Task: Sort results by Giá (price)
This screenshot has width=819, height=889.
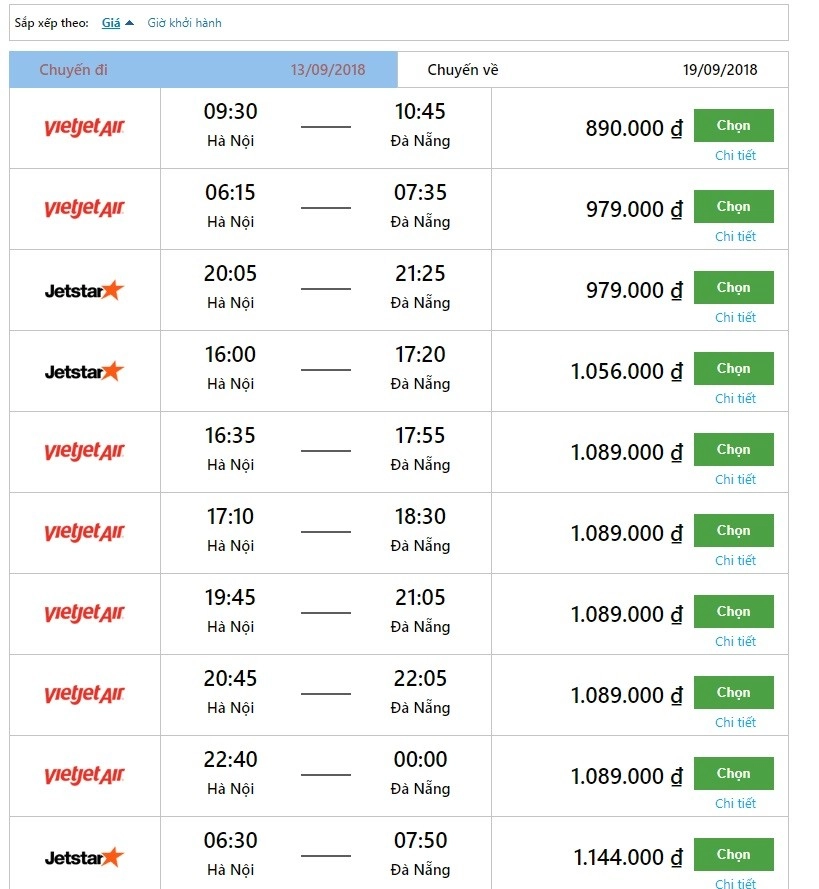Action: pyautogui.click(x=111, y=22)
